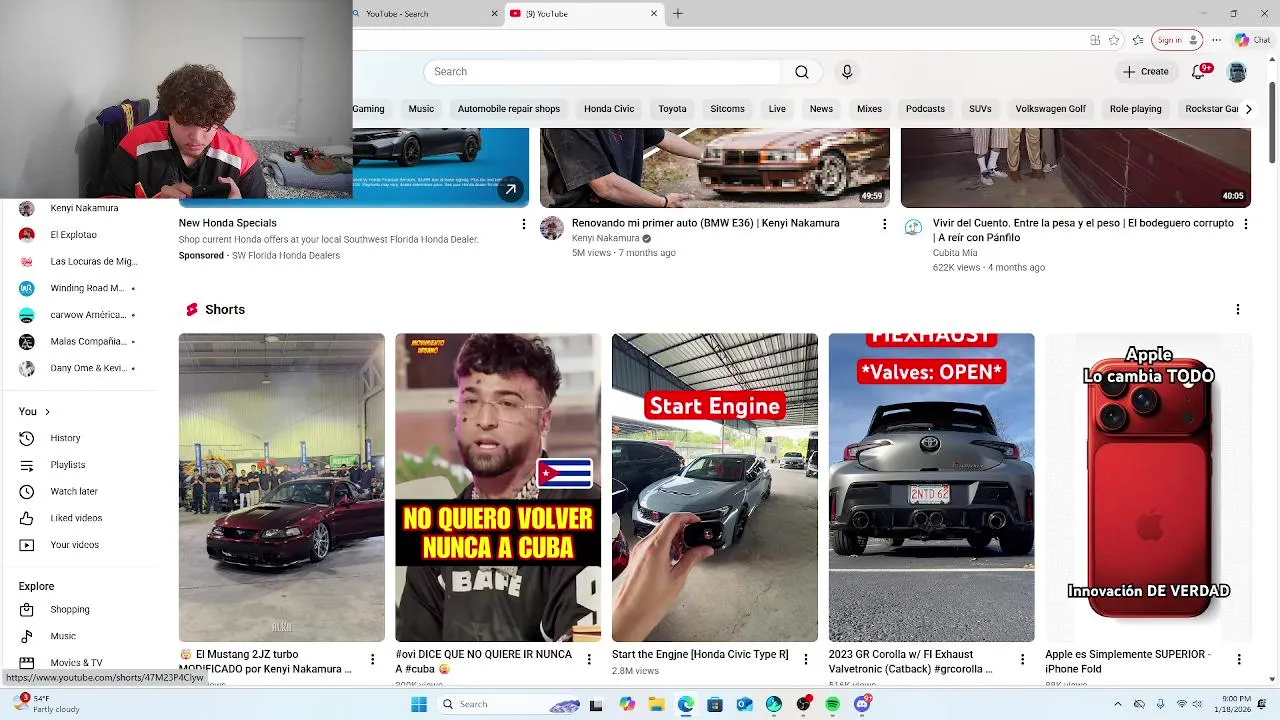Open split screen browser icon
Viewport: 1280px width, 720px height.
(x=1095, y=40)
